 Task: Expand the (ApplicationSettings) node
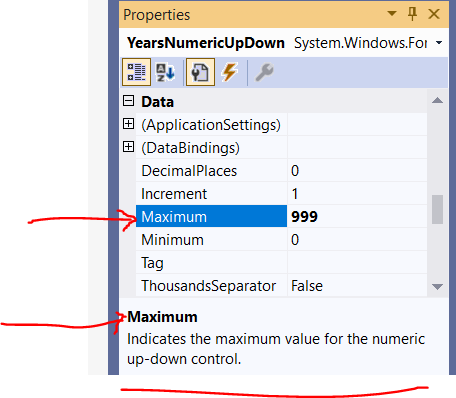coord(128,124)
